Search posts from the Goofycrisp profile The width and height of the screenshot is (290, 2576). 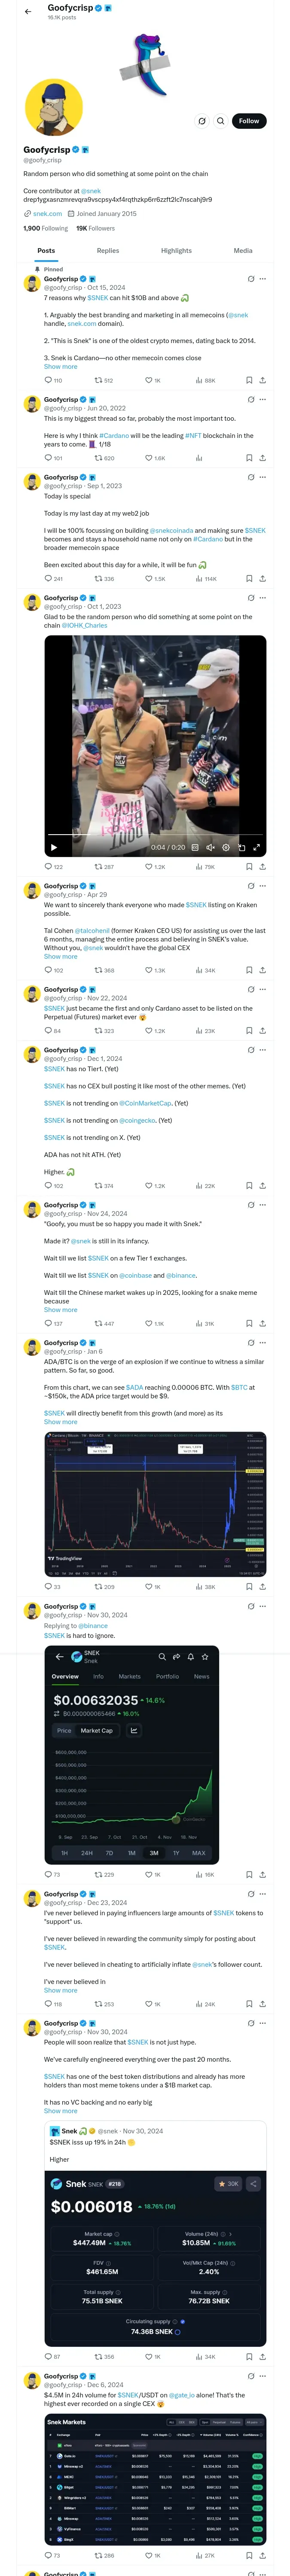coord(220,121)
